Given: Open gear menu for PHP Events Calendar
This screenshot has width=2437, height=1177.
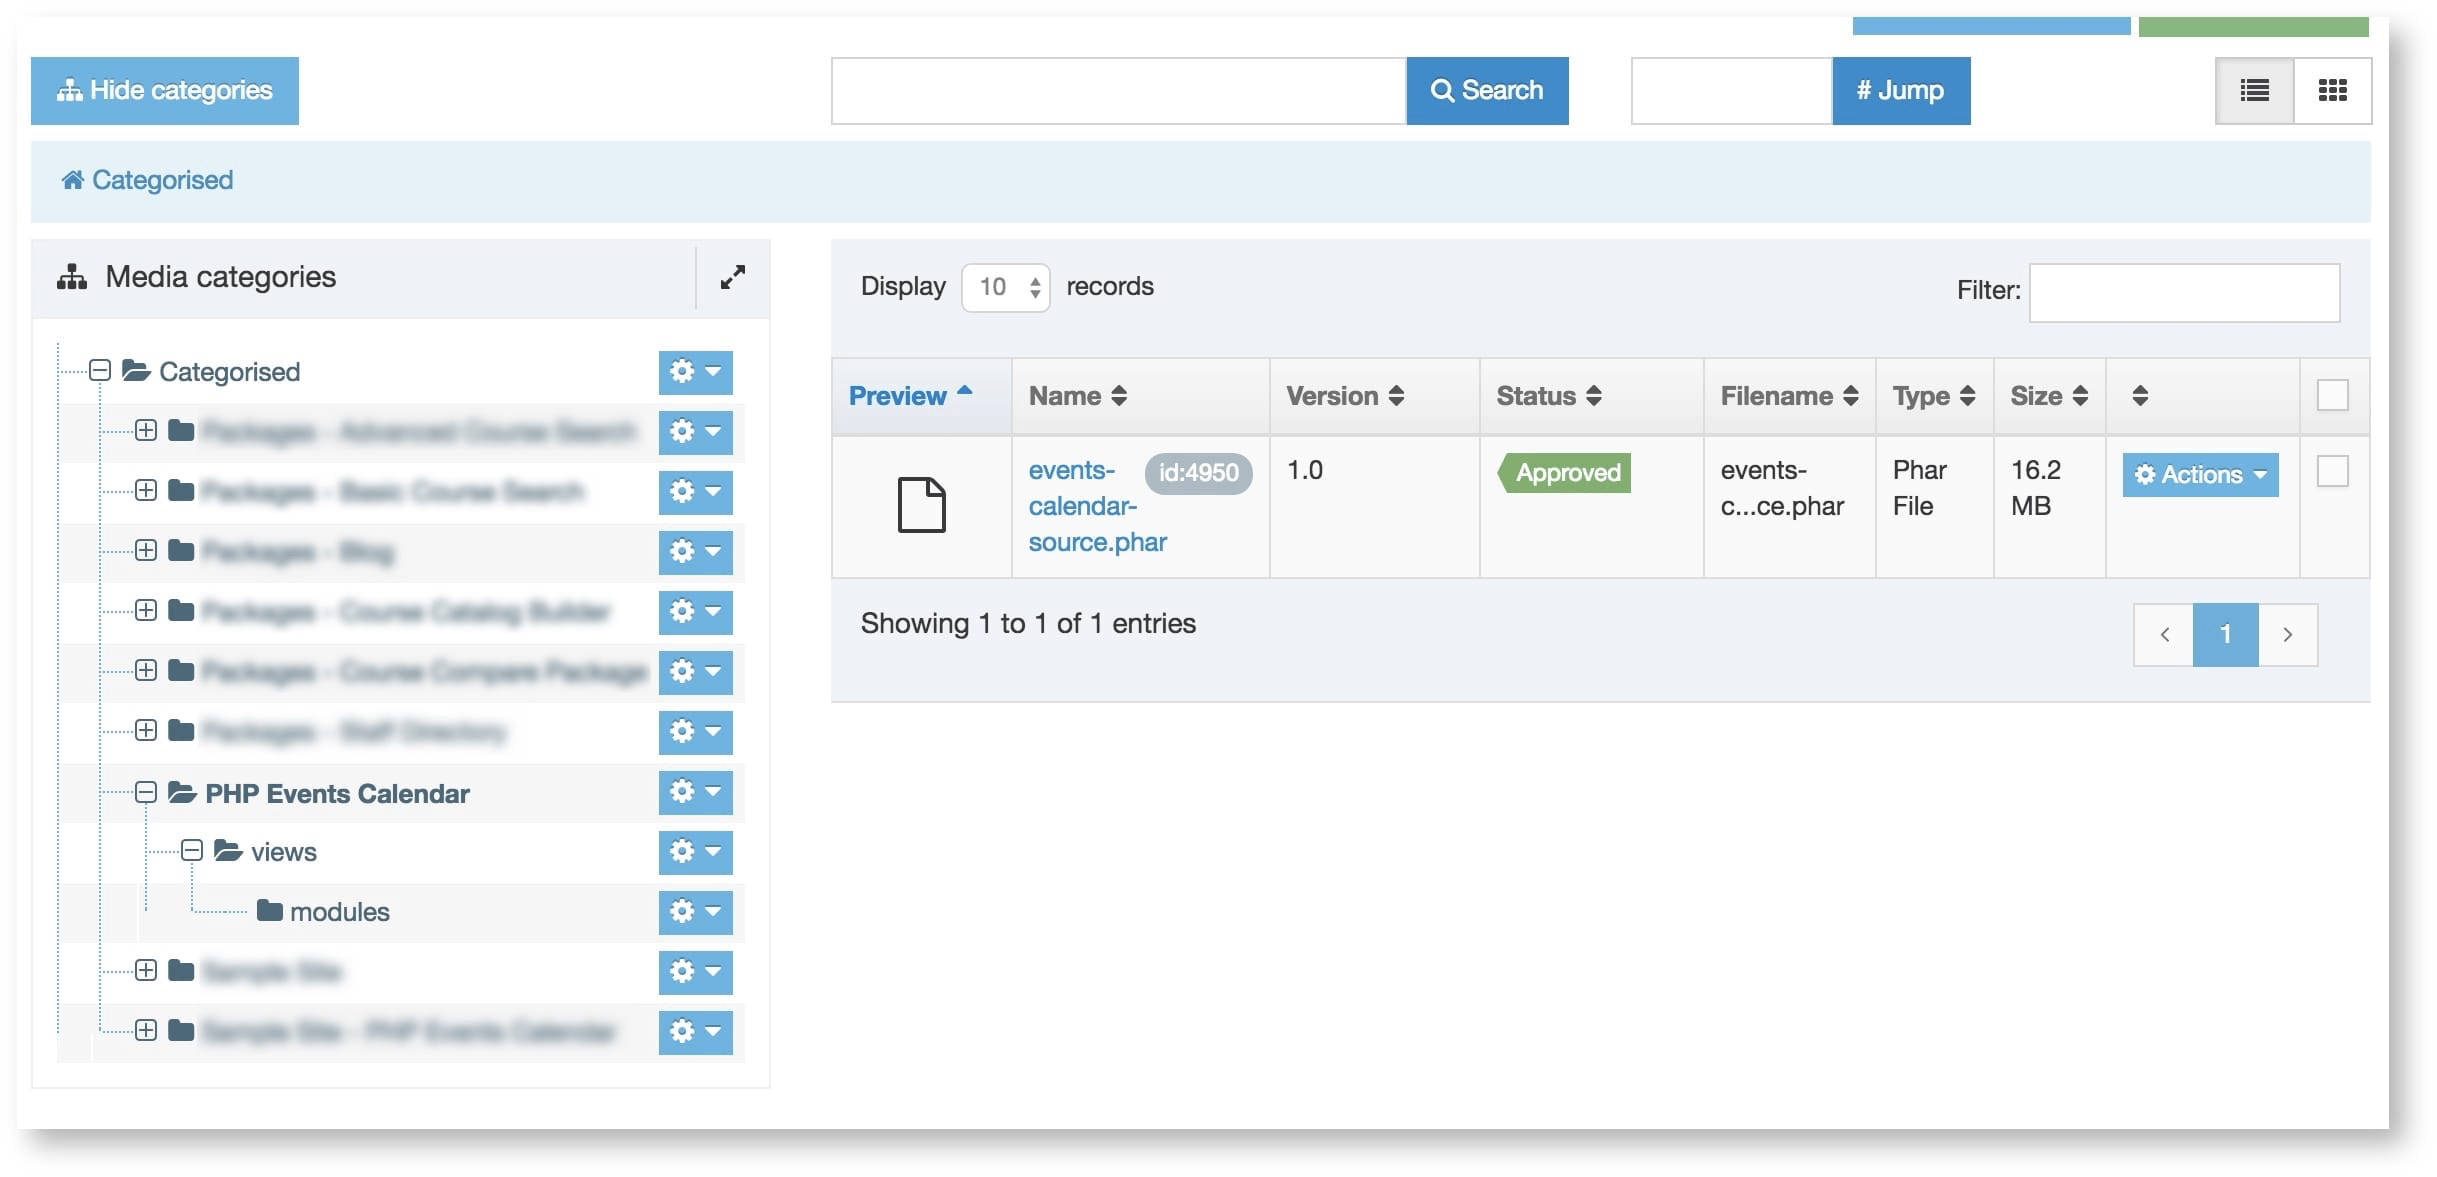Looking at the screenshot, I should coord(695,793).
